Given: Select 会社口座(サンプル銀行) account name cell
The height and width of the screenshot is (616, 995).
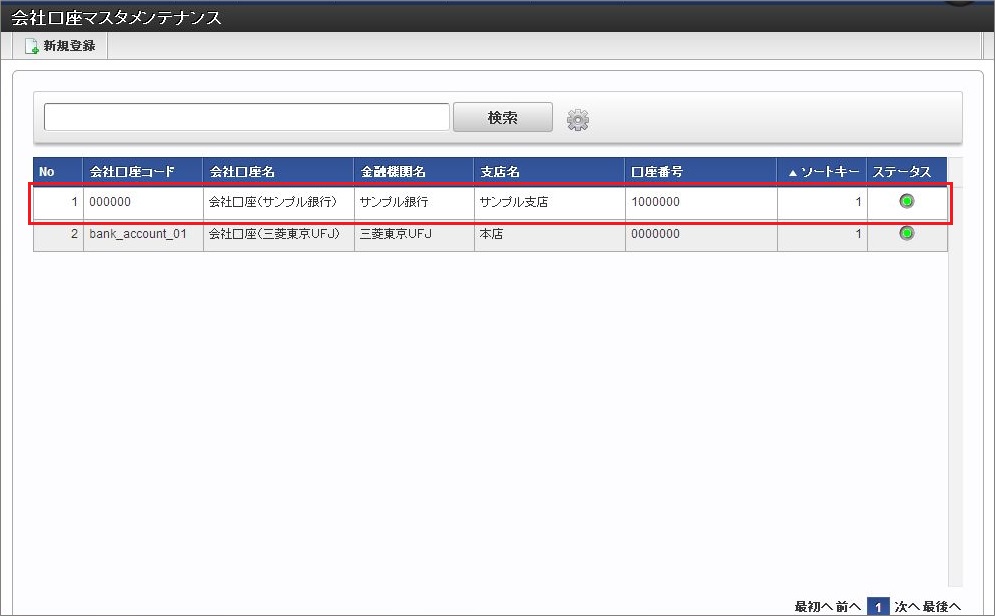Looking at the screenshot, I should pos(279,202).
